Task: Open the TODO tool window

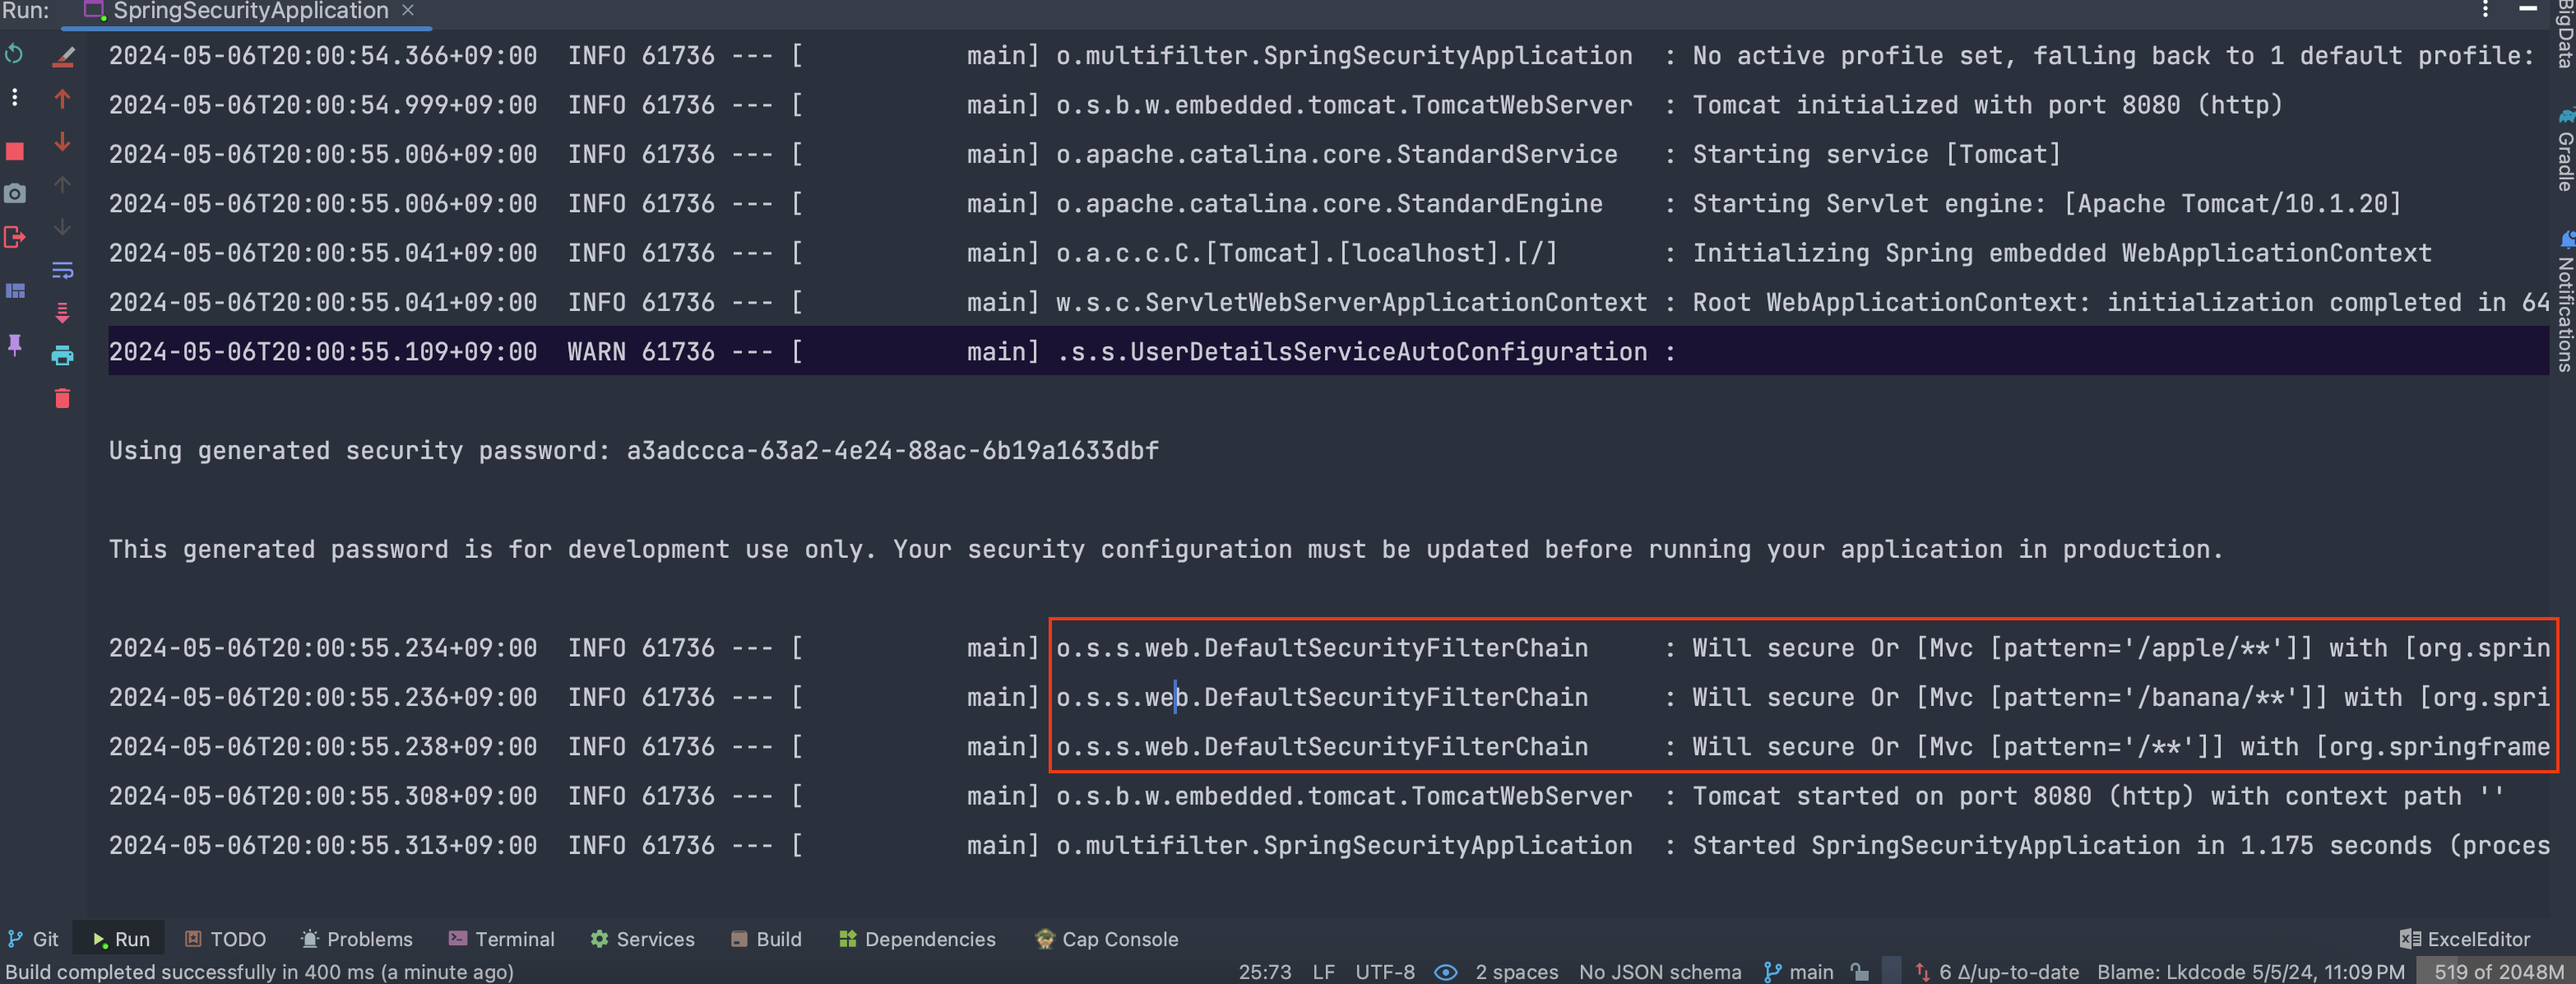Action: 226,939
